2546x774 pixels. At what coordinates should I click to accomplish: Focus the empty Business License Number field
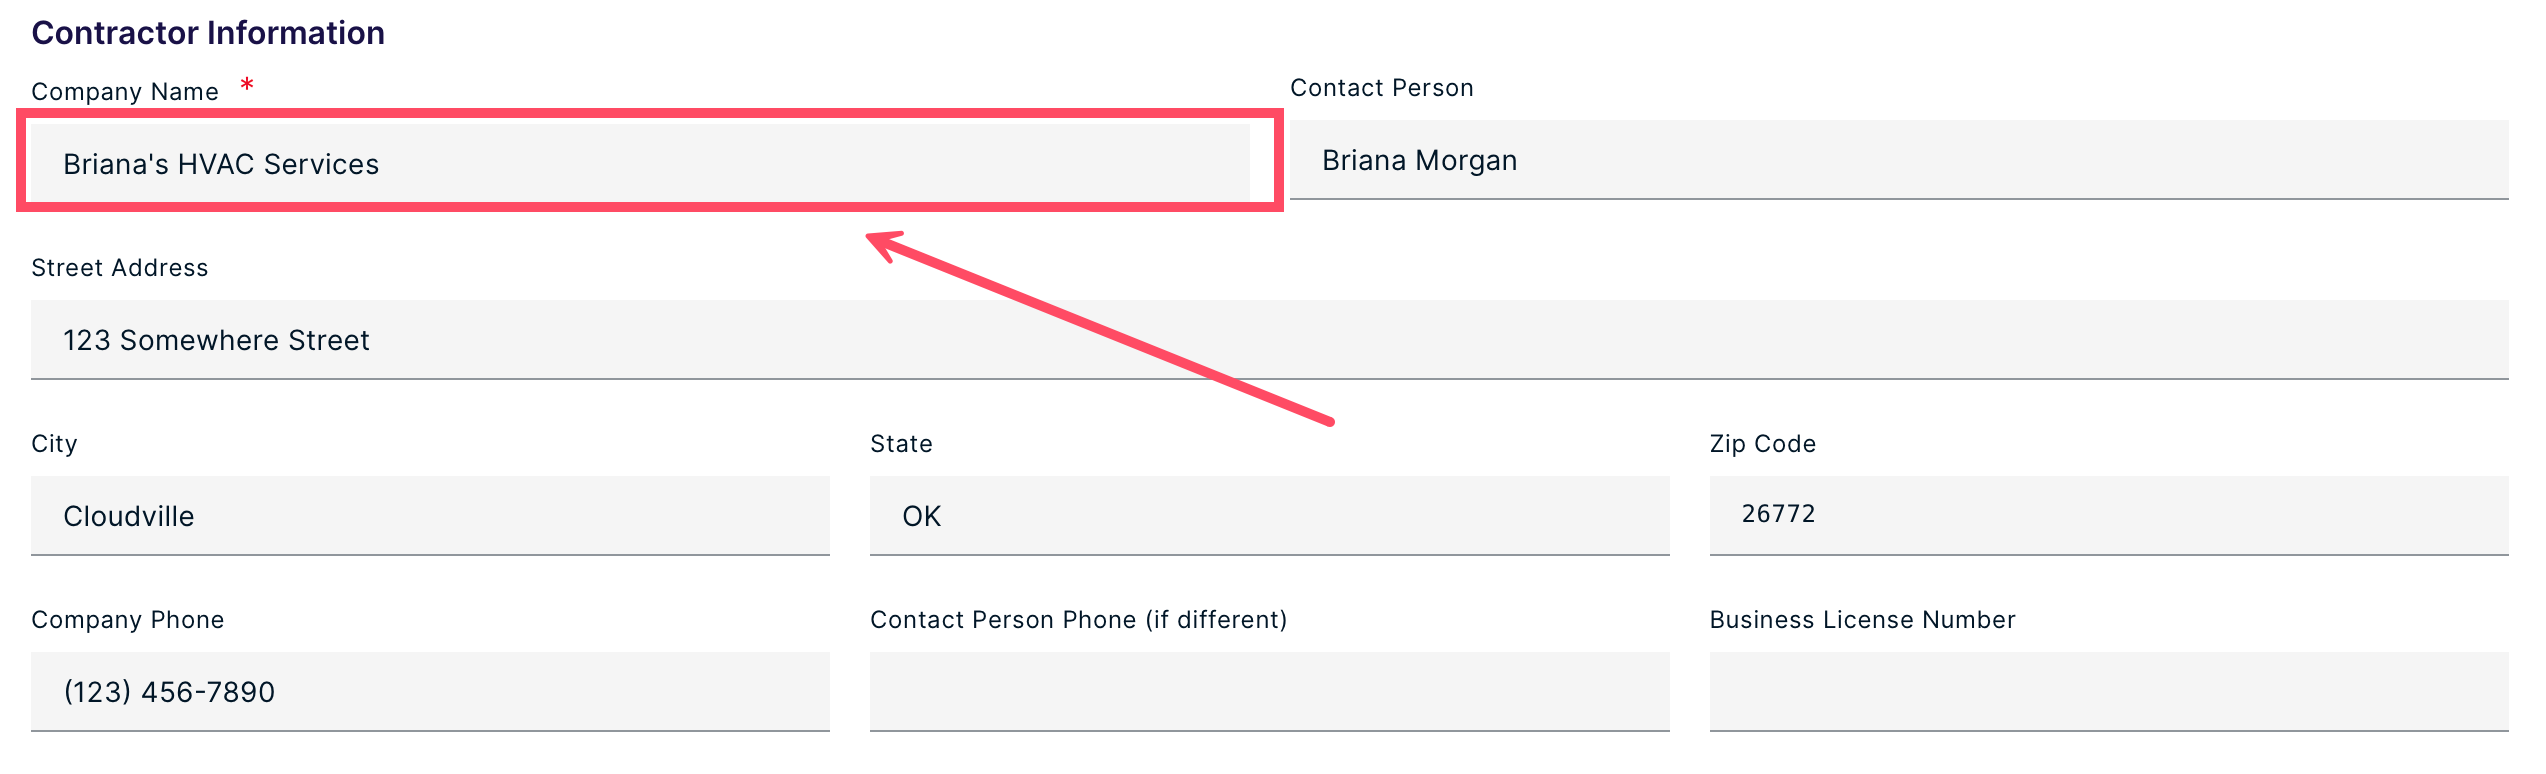2109,692
